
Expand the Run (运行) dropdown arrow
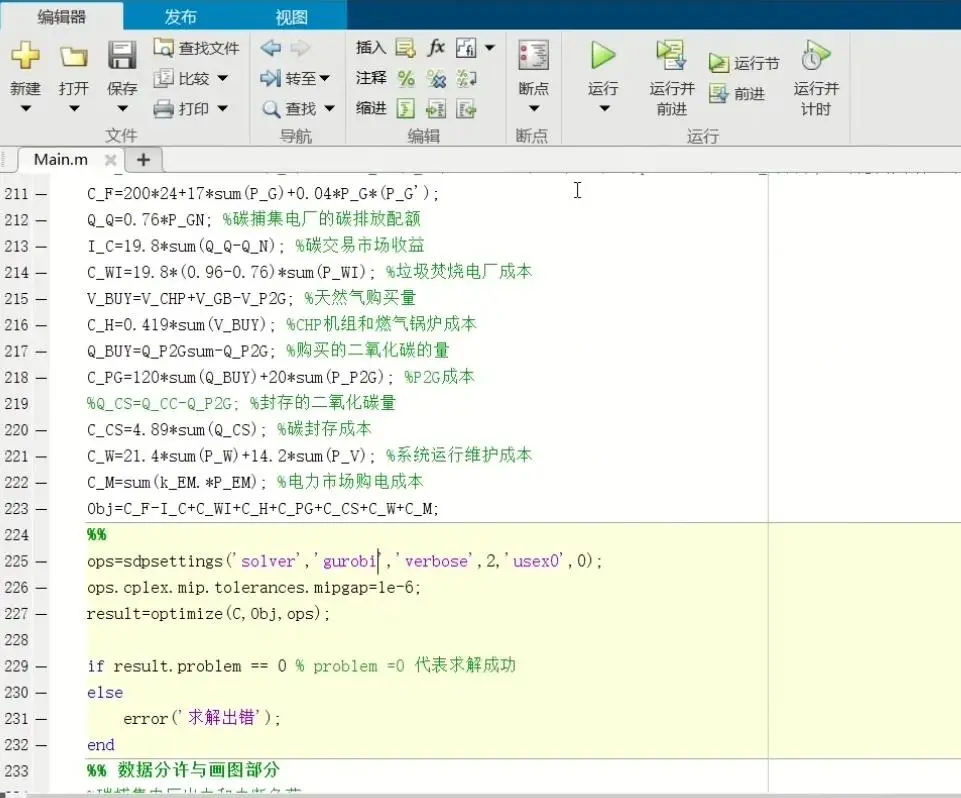coord(604,108)
